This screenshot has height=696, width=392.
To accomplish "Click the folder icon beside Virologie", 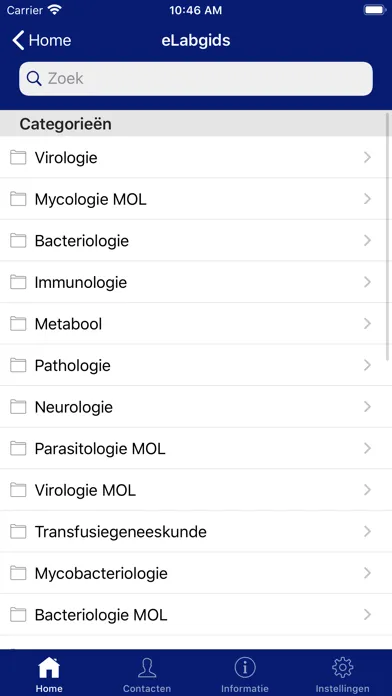I will point(18,158).
